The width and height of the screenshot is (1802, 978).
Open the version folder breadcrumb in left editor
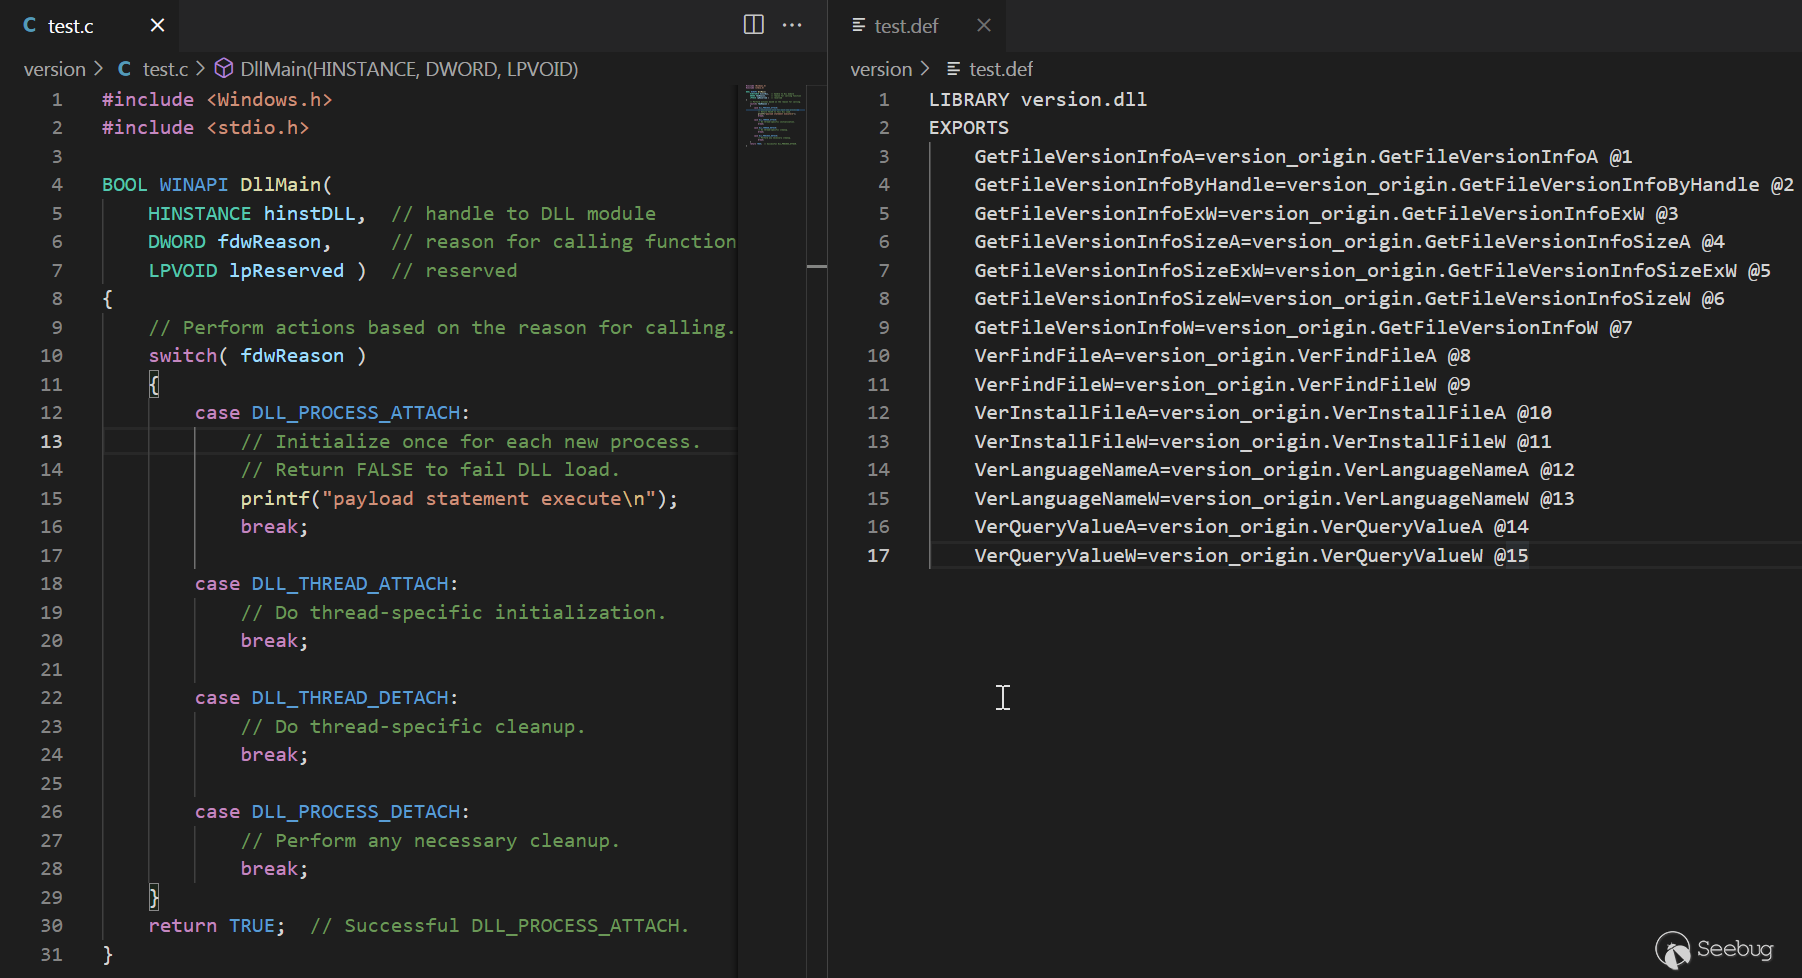[54, 69]
